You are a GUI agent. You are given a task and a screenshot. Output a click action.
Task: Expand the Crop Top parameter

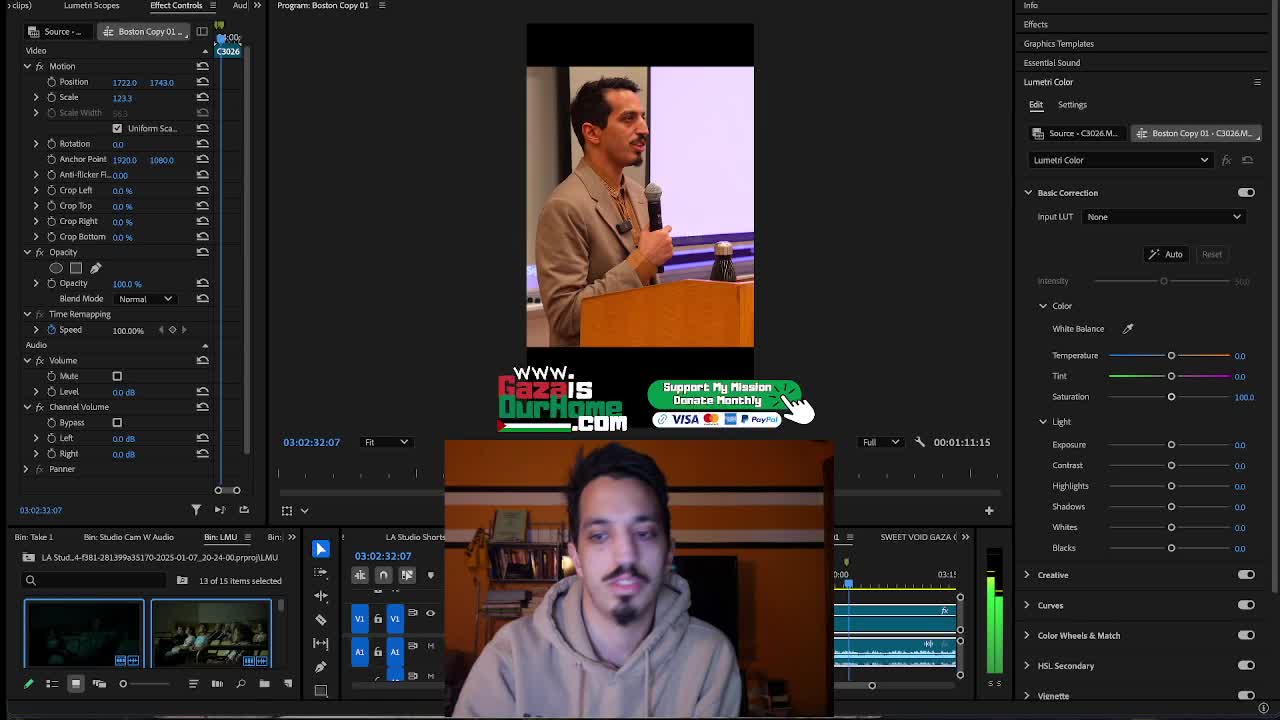(36, 206)
